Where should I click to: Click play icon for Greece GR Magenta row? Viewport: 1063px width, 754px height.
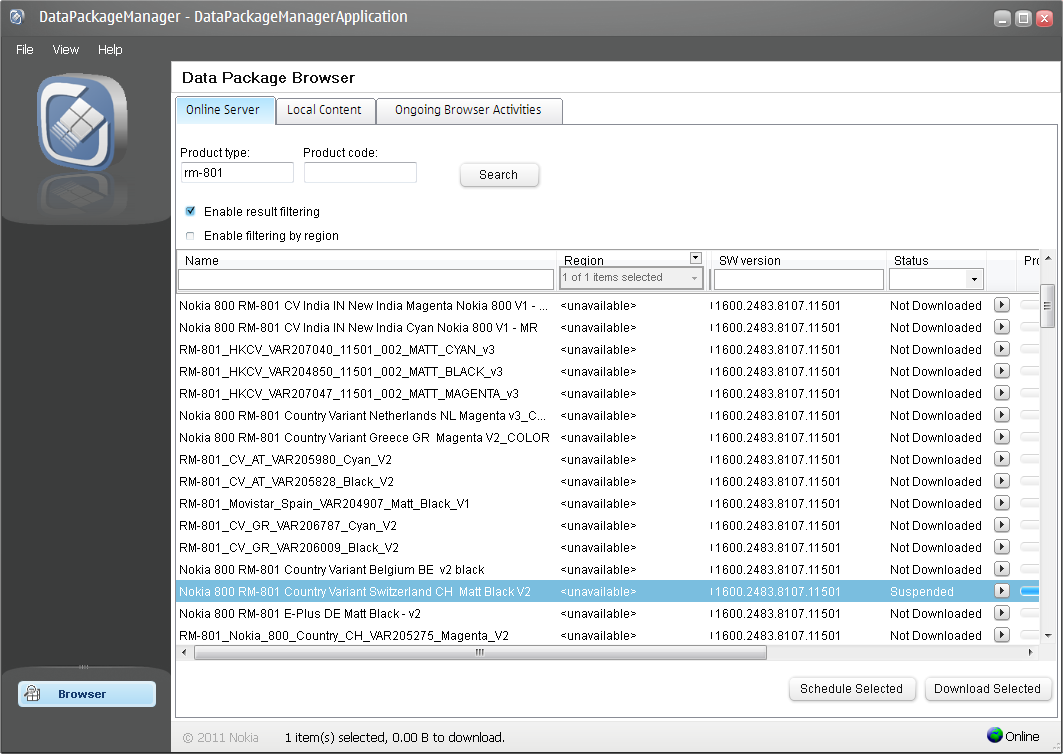(1001, 437)
